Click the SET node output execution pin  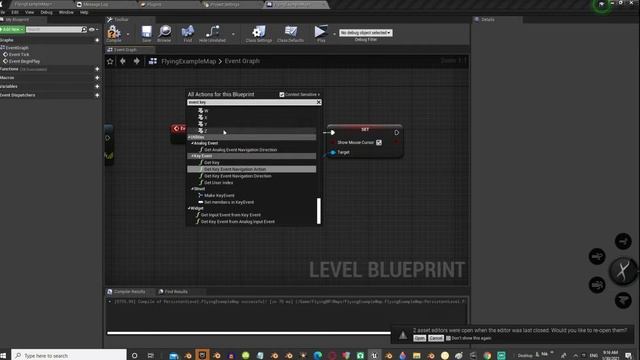pos(396,132)
